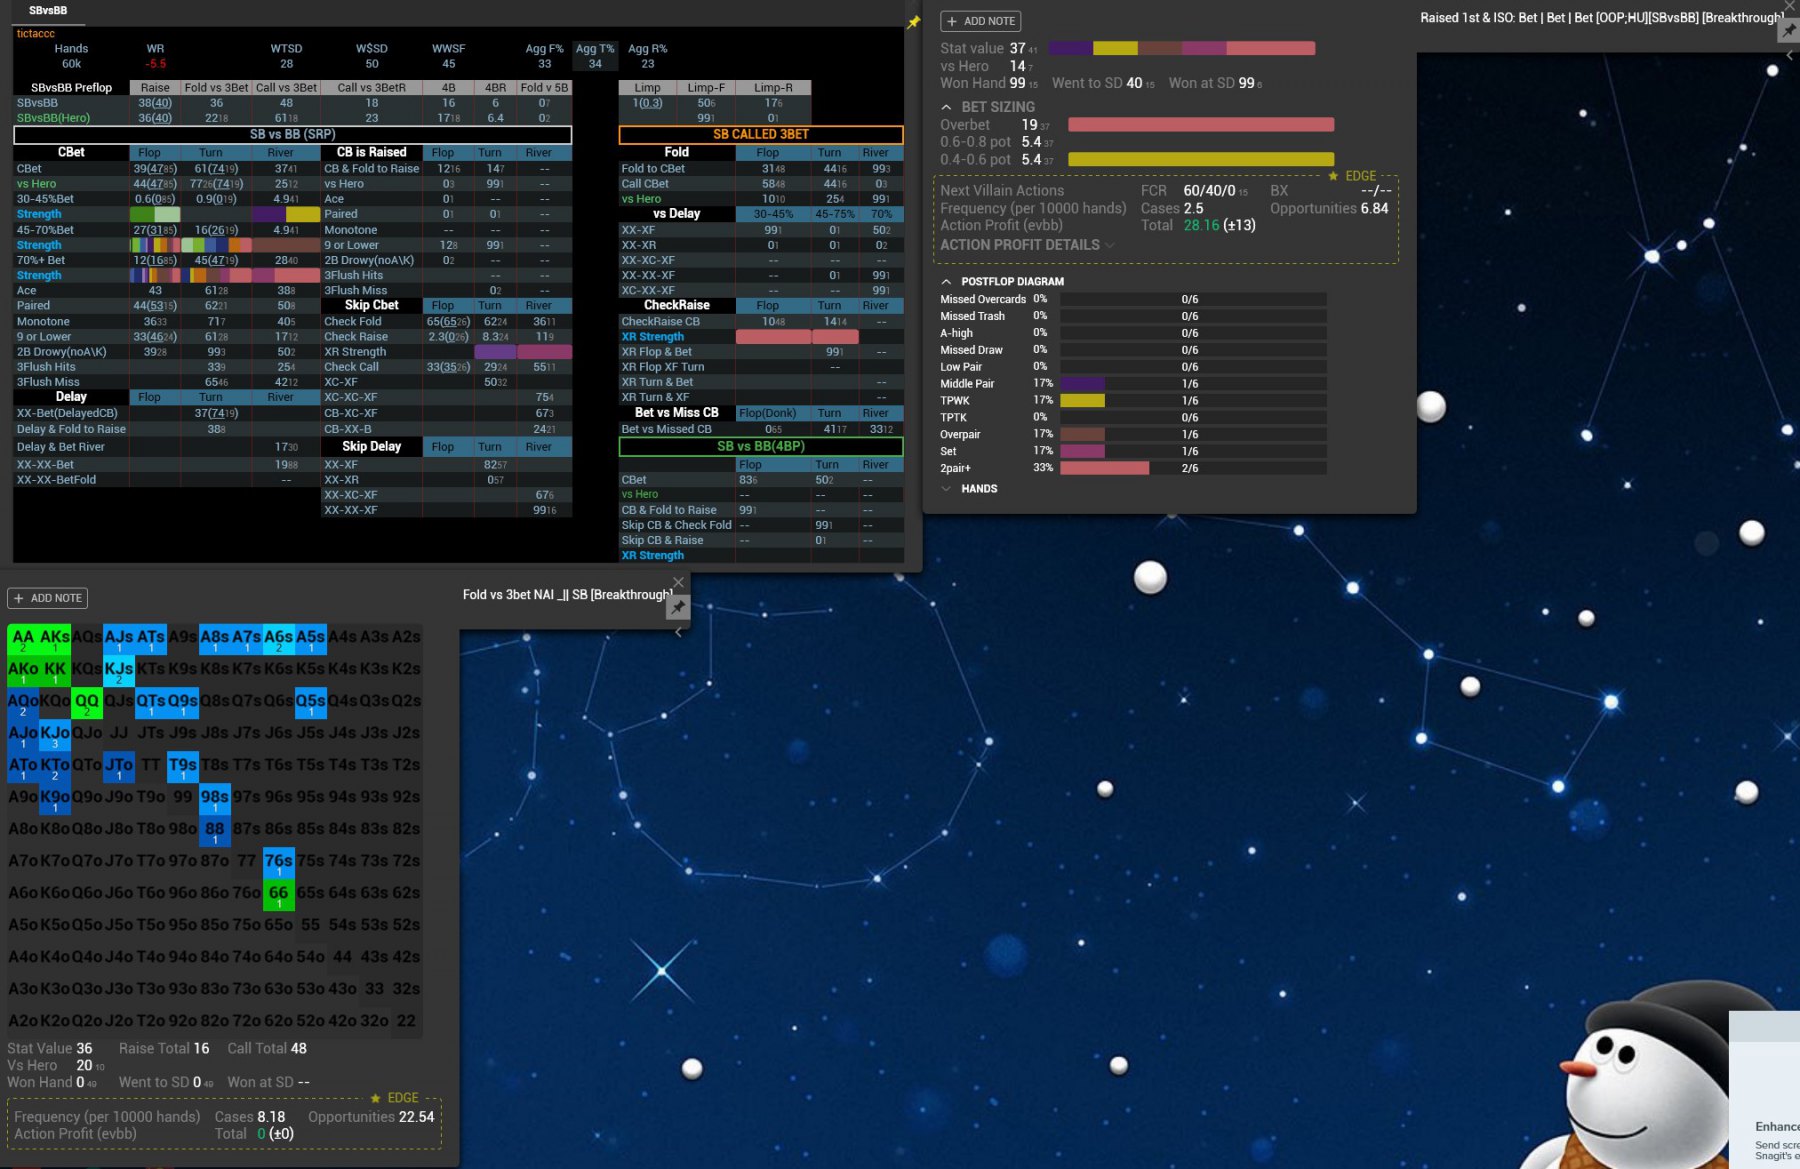Image resolution: width=1800 pixels, height=1169 pixels.
Task: Click collapse arrow on Fold vs 3bet popup
Action: 678,632
